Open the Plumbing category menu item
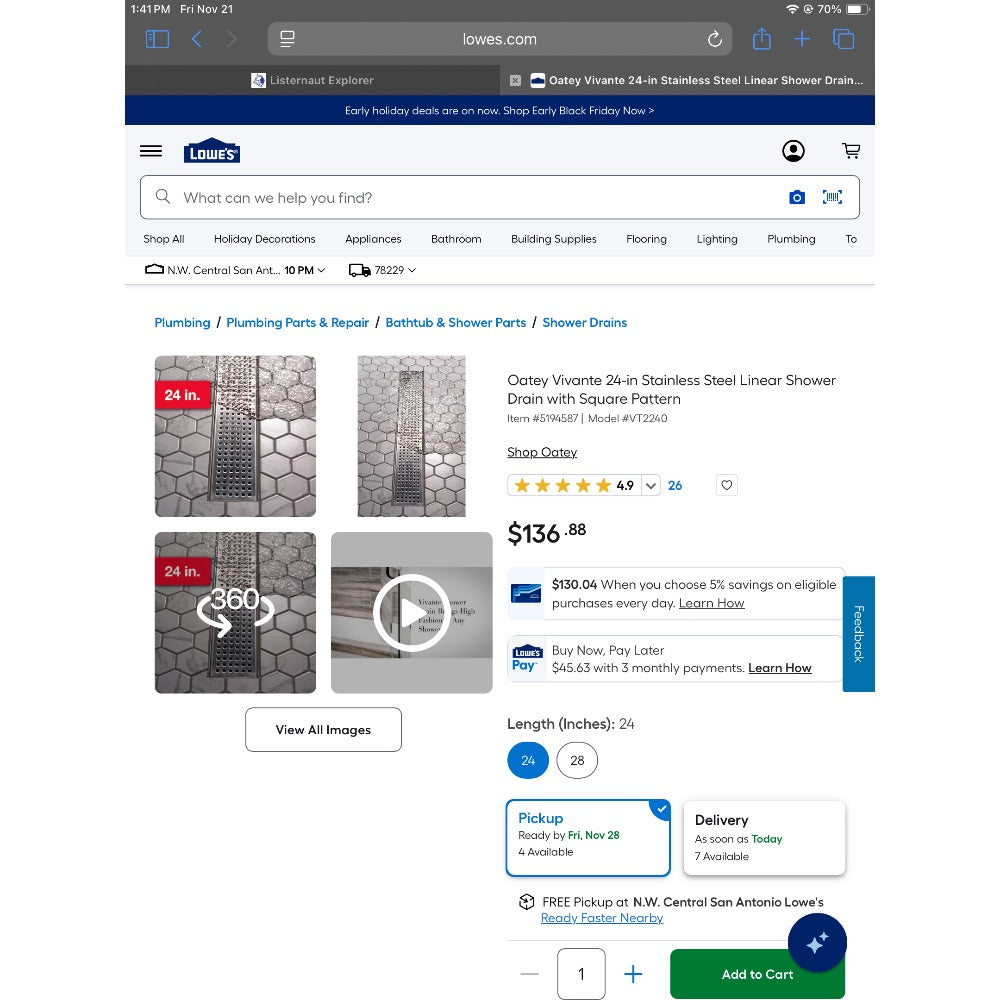1000x1000 pixels. coord(791,239)
